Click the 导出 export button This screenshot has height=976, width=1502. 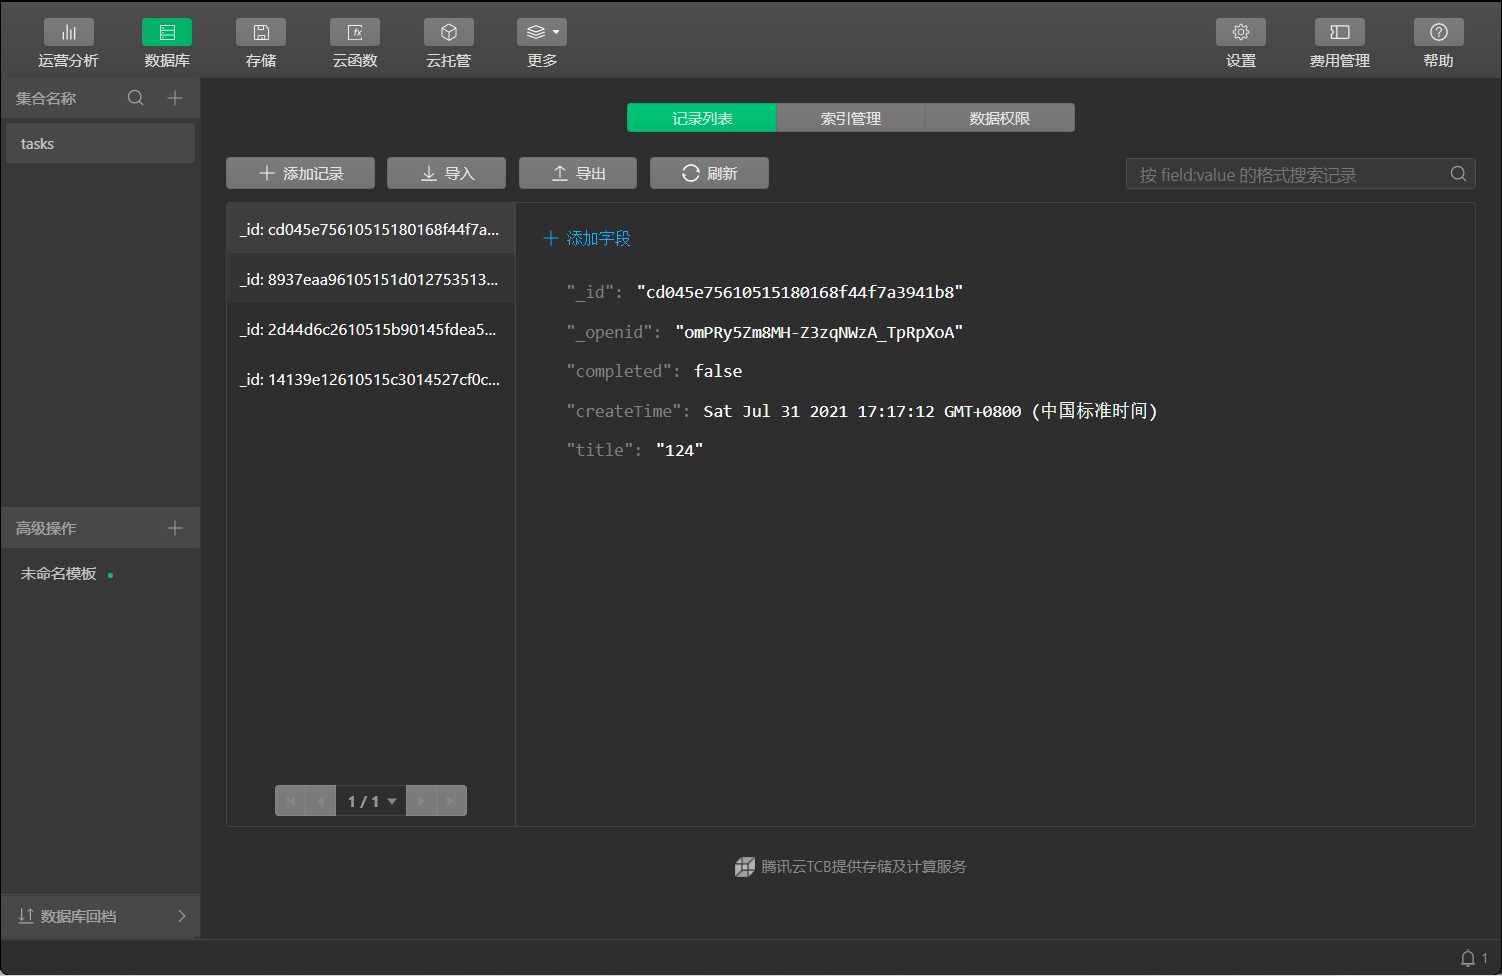tap(578, 173)
